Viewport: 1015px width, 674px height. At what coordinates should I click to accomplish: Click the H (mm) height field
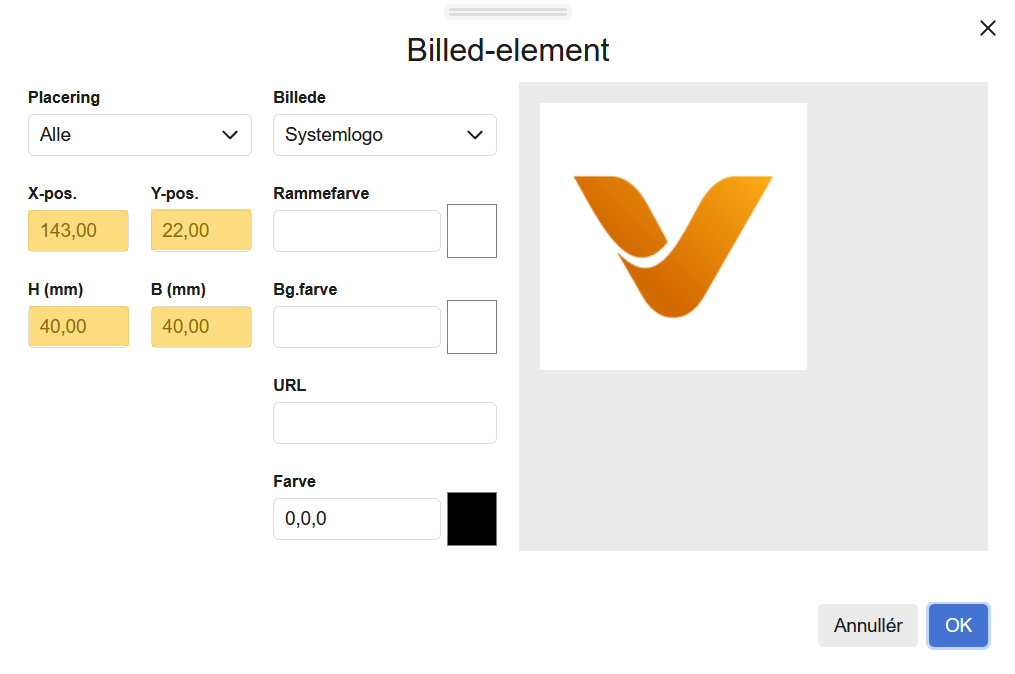coord(78,326)
